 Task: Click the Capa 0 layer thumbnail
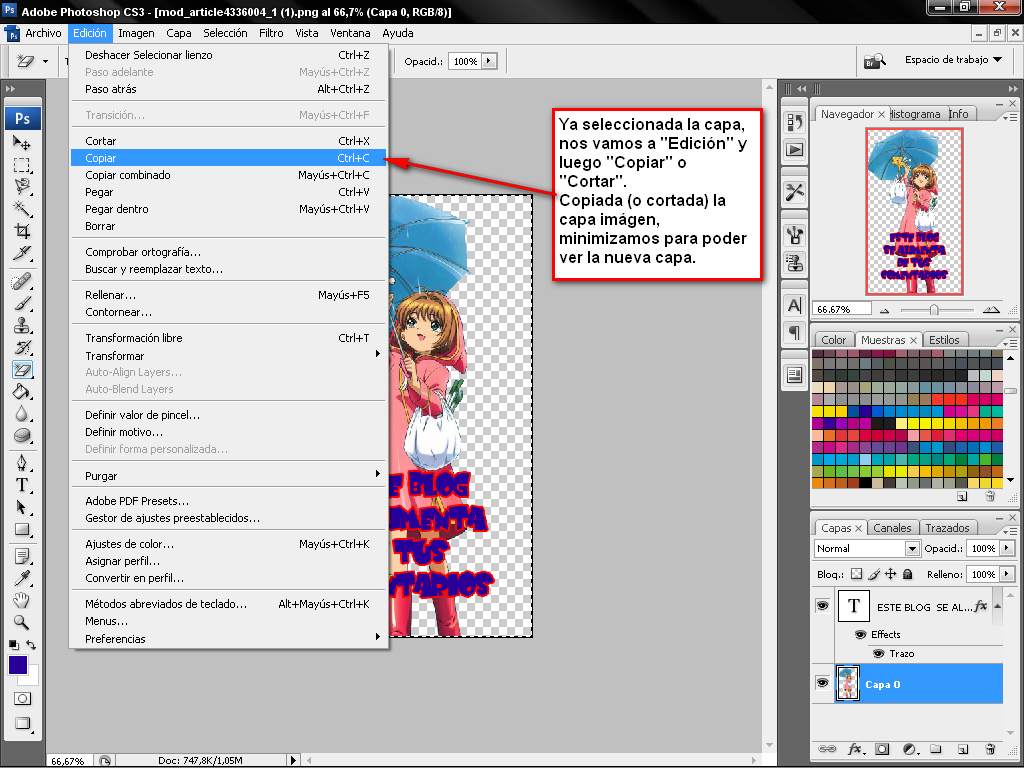tap(848, 683)
